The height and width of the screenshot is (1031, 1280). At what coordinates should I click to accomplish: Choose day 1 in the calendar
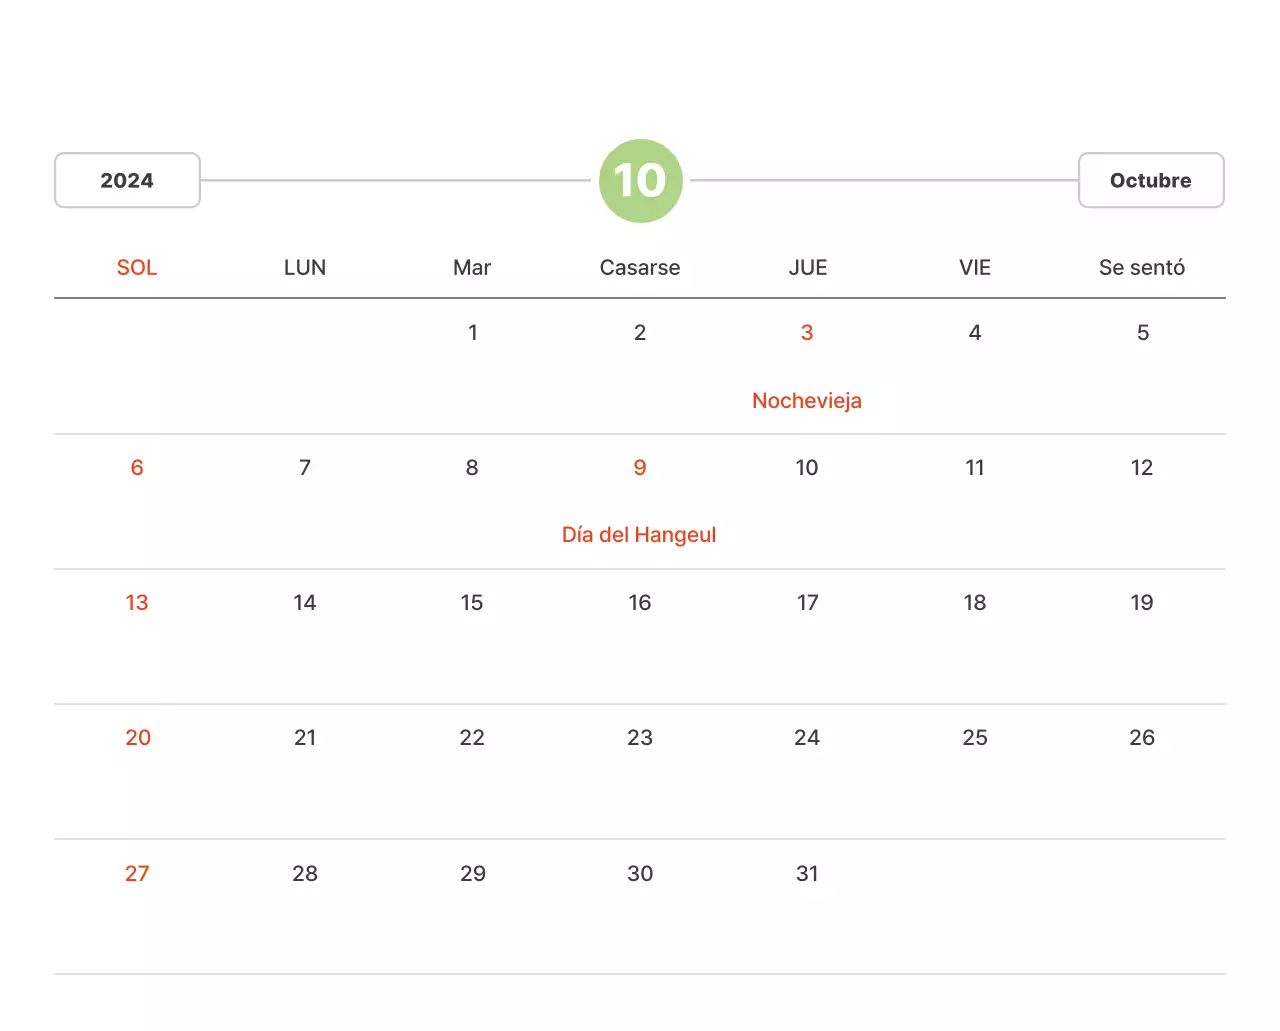point(473,332)
